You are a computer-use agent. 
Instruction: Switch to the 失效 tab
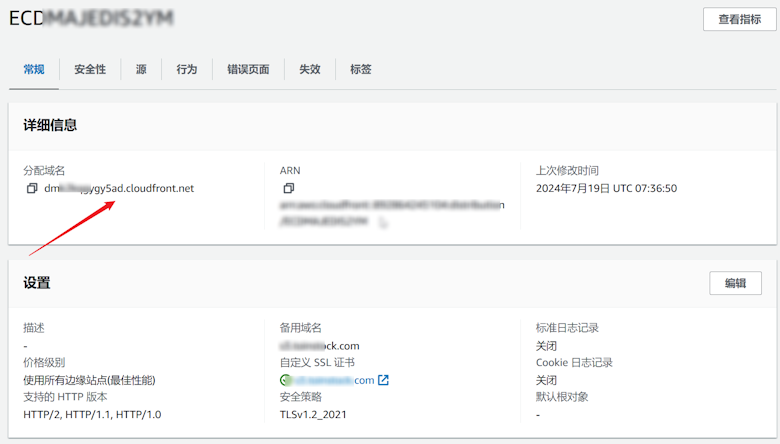tap(310, 69)
